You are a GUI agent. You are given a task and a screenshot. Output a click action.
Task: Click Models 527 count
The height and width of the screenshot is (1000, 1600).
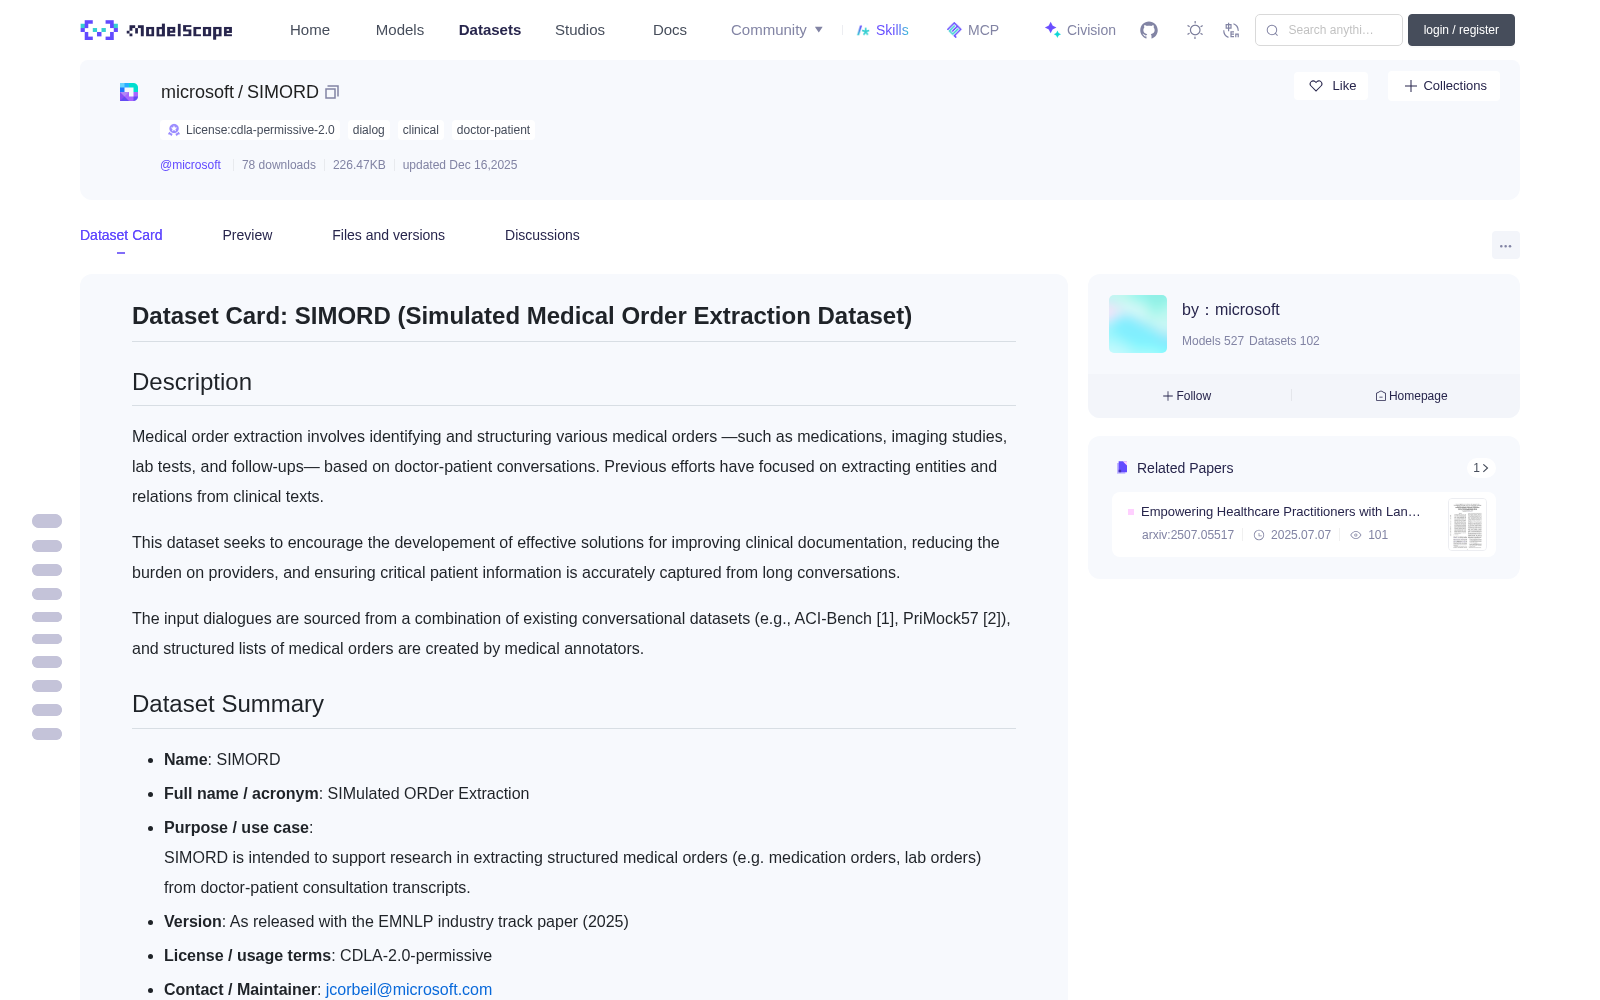(1213, 341)
